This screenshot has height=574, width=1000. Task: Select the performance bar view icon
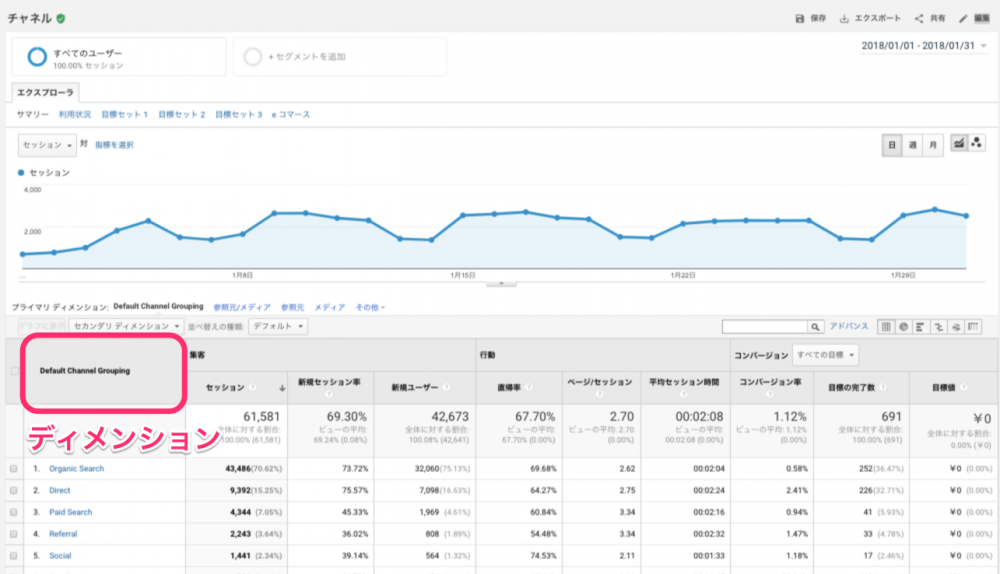(920, 327)
